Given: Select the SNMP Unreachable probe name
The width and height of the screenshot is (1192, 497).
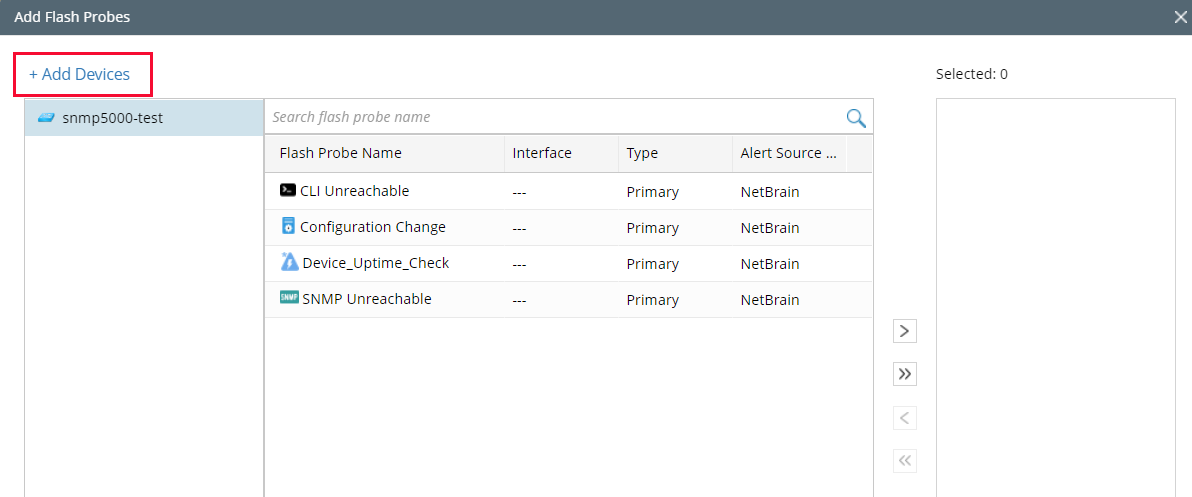Looking at the screenshot, I should pos(367,299).
